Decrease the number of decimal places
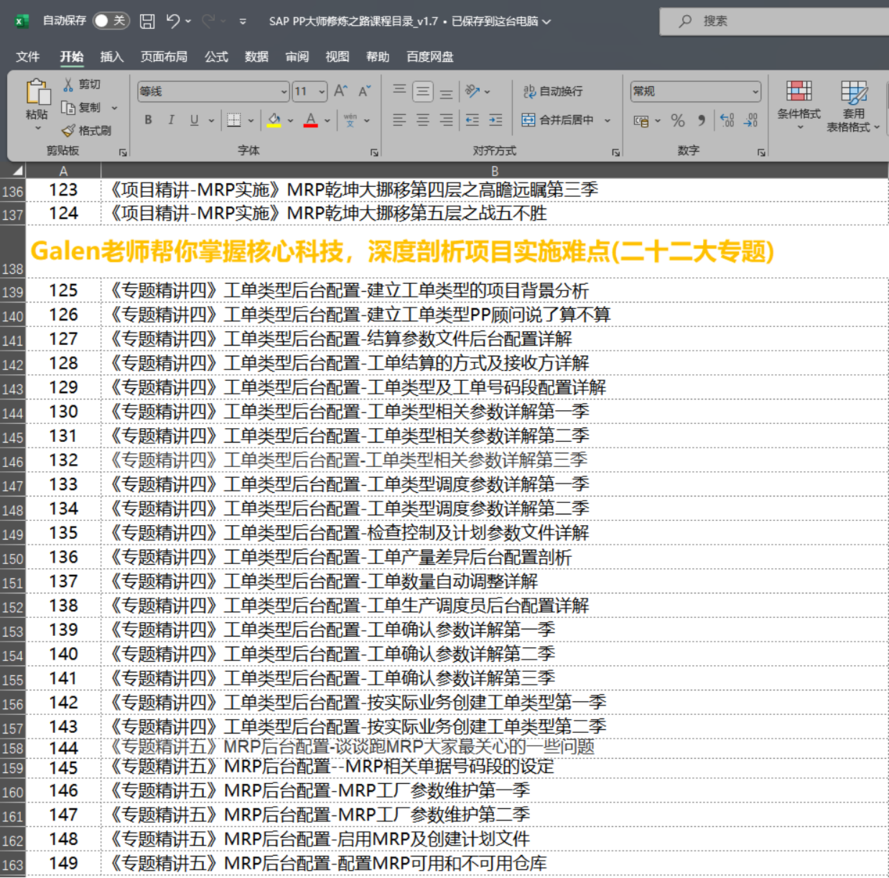Screen dimensions: 889x878 (751, 121)
